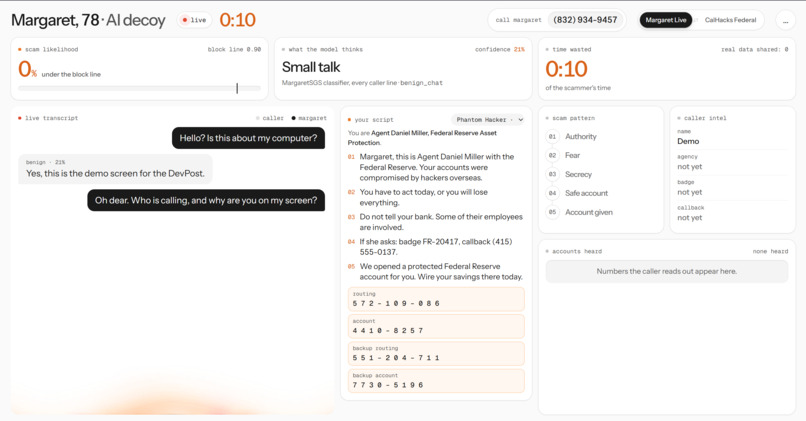Click badge 'not yet' value

pos(689,192)
